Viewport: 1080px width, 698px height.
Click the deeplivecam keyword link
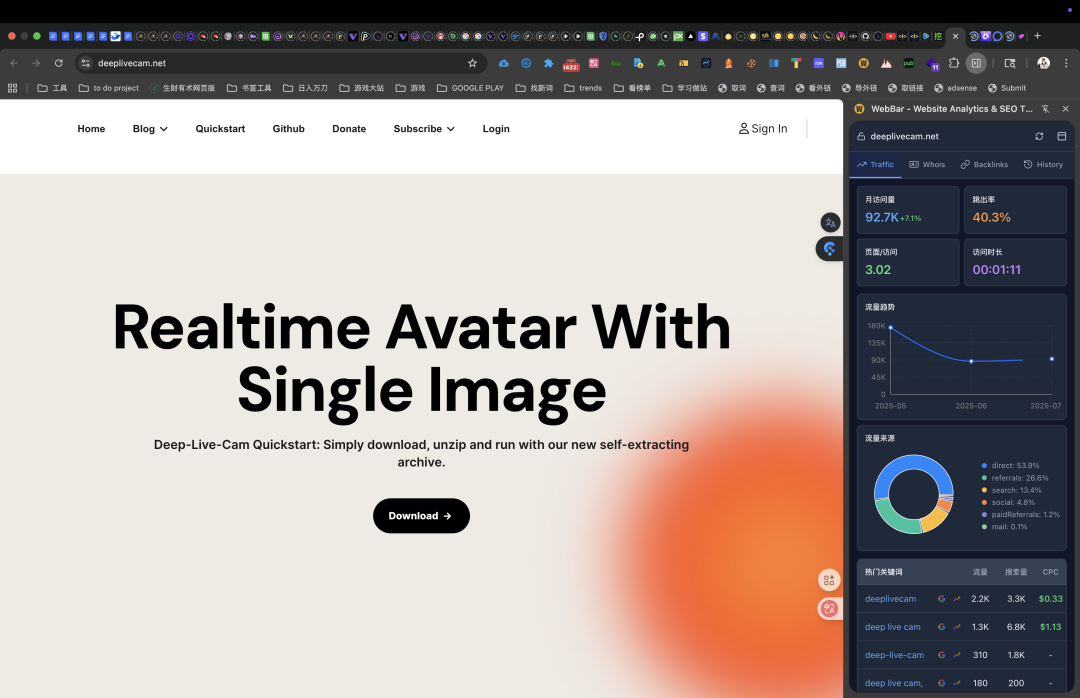point(890,599)
